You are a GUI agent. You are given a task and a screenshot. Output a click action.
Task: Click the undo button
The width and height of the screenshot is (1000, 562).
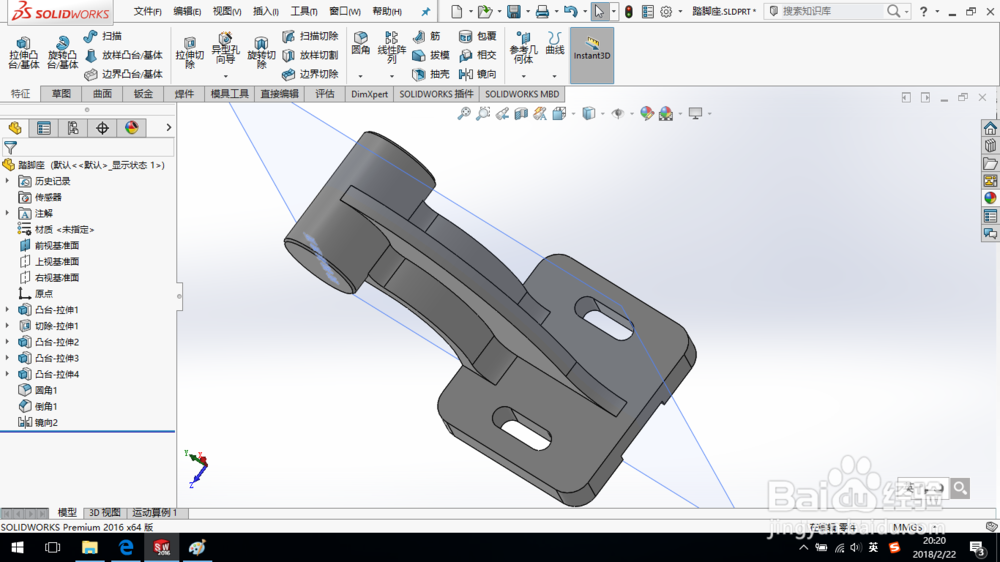click(x=570, y=11)
